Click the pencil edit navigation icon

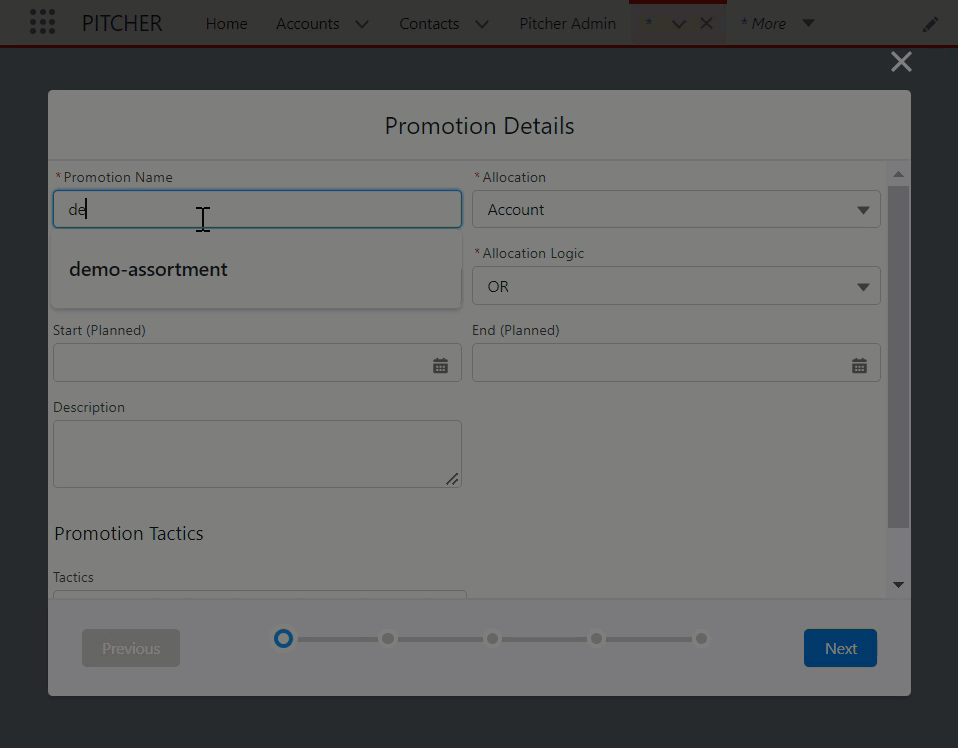coord(930,24)
